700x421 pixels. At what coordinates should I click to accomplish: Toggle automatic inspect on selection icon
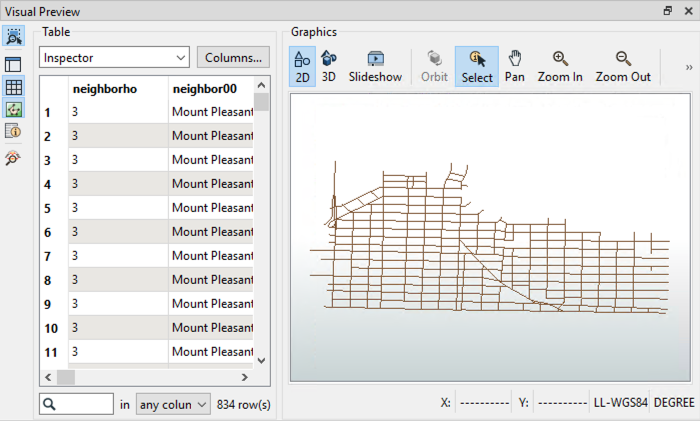click(x=13, y=36)
